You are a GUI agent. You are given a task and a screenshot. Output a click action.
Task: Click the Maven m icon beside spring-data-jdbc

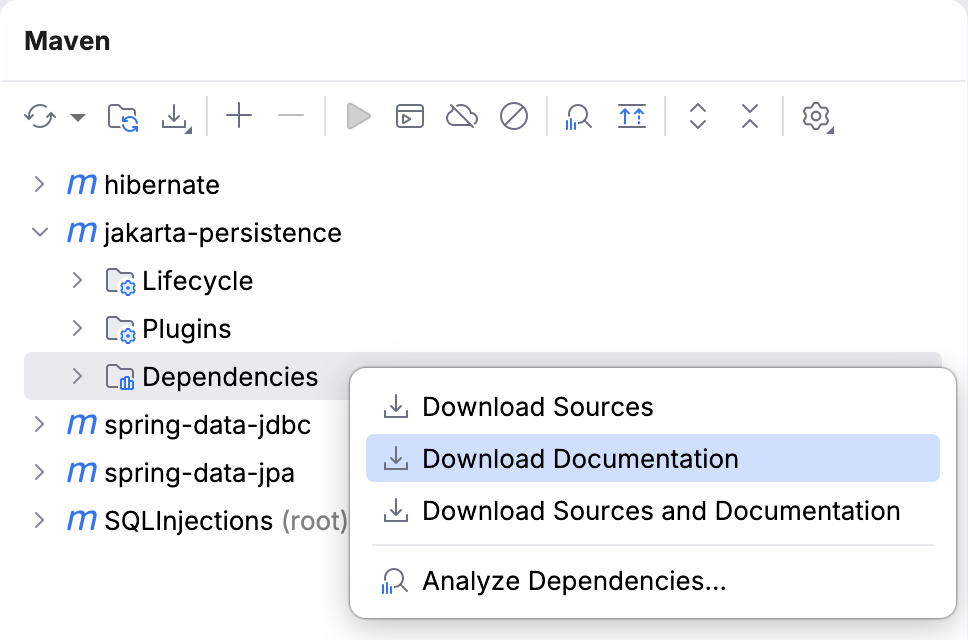click(x=81, y=425)
